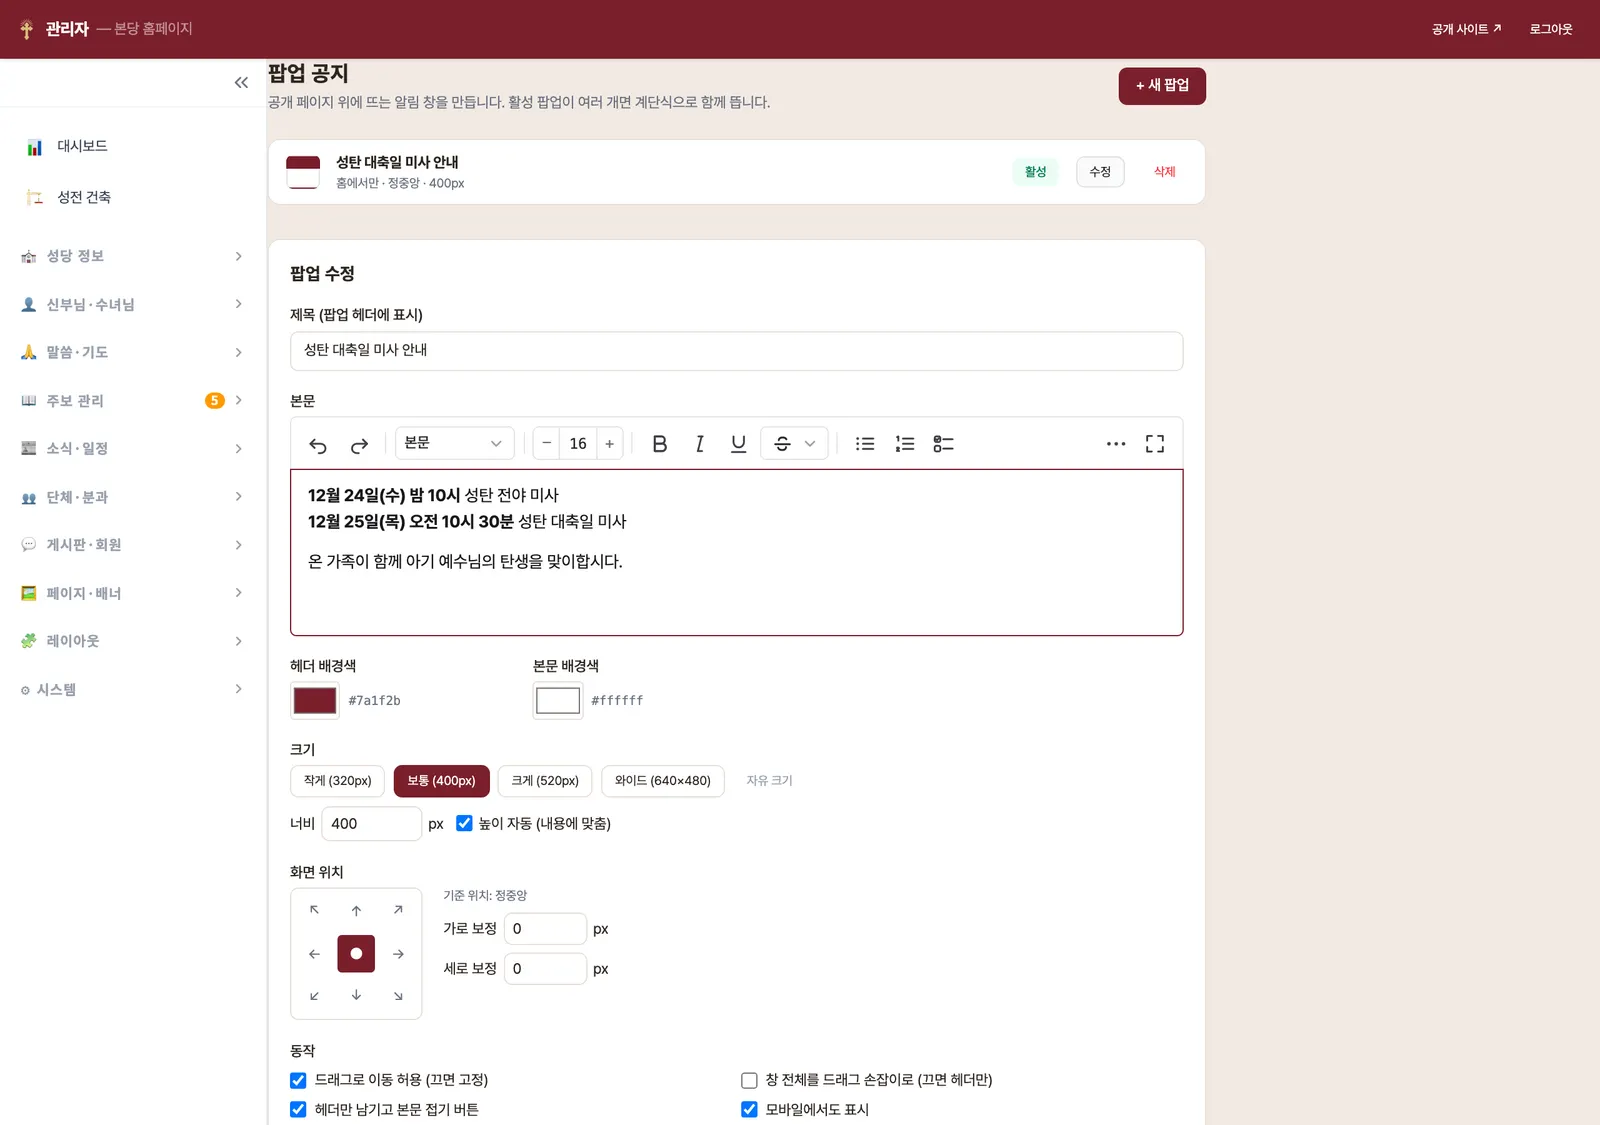Click the 가로 보정 offset field
This screenshot has height=1125, width=1600.
545,929
